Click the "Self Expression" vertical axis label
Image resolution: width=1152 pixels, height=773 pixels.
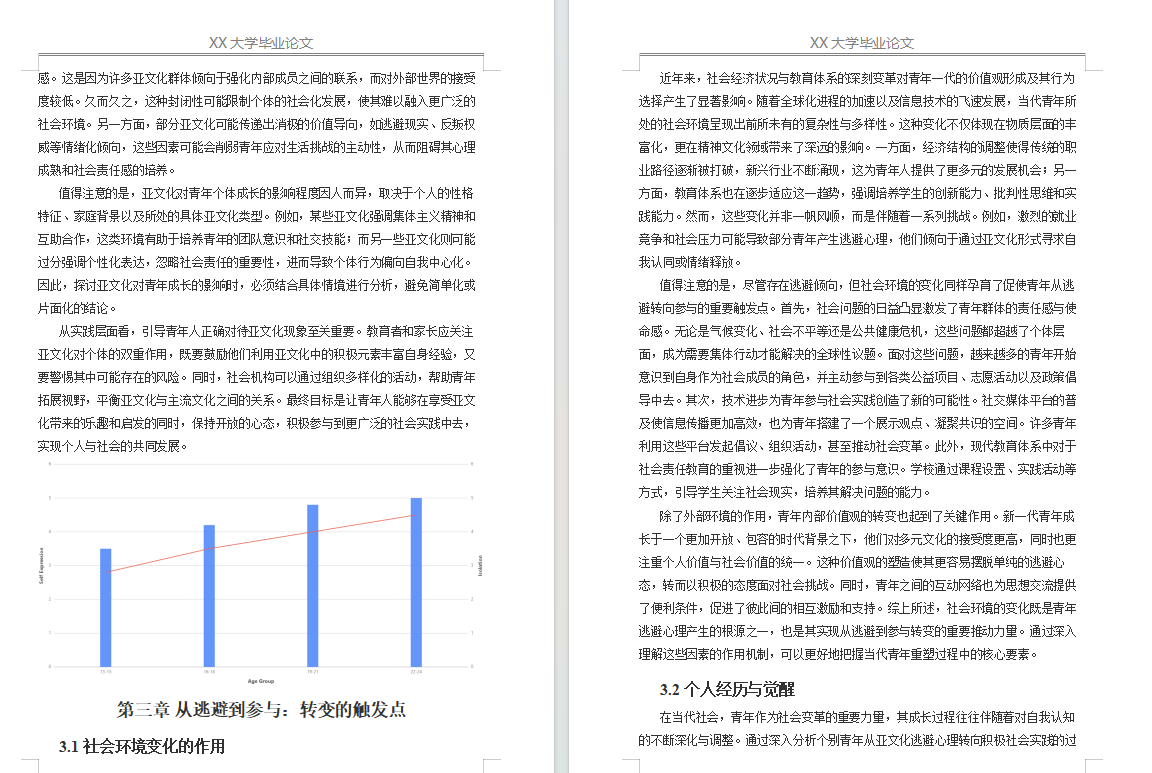(x=41, y=566)
